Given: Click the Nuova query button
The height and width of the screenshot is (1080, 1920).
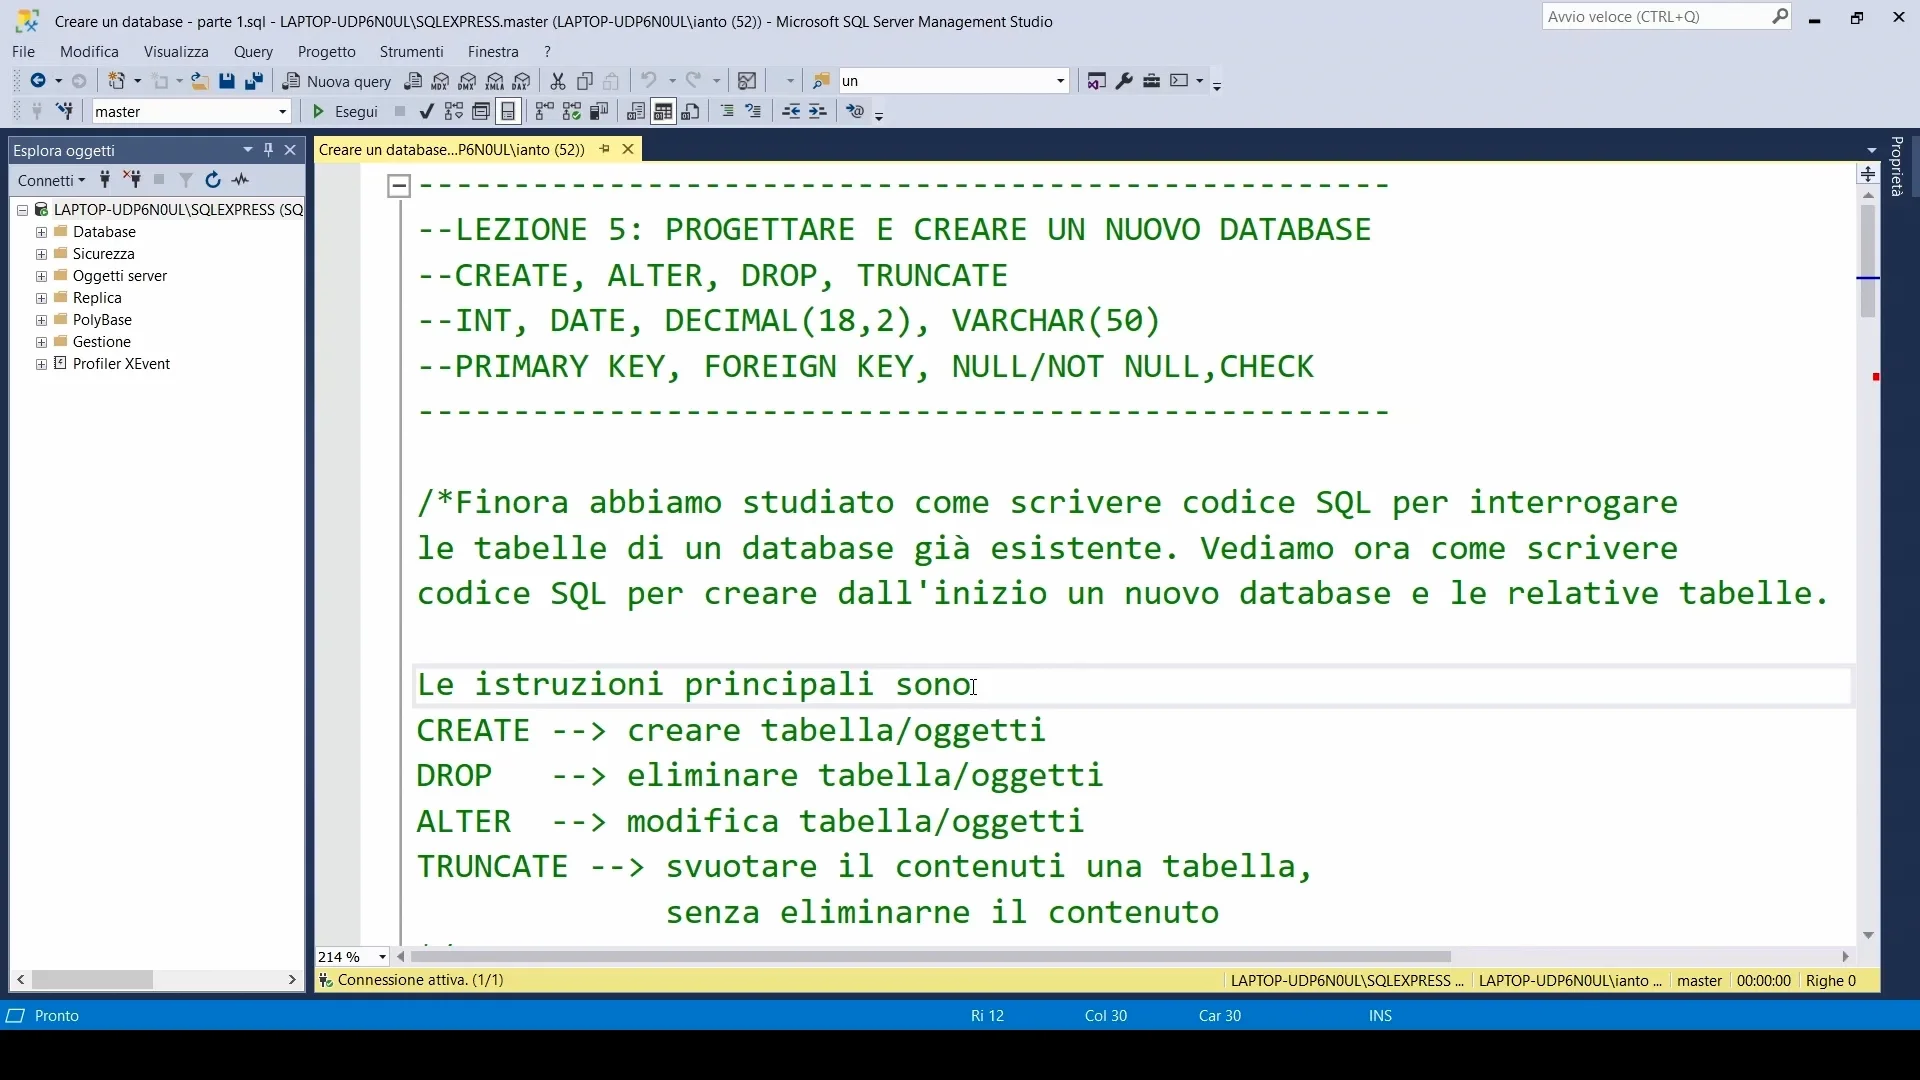Looking at the screenshot, I should [337, 81].
